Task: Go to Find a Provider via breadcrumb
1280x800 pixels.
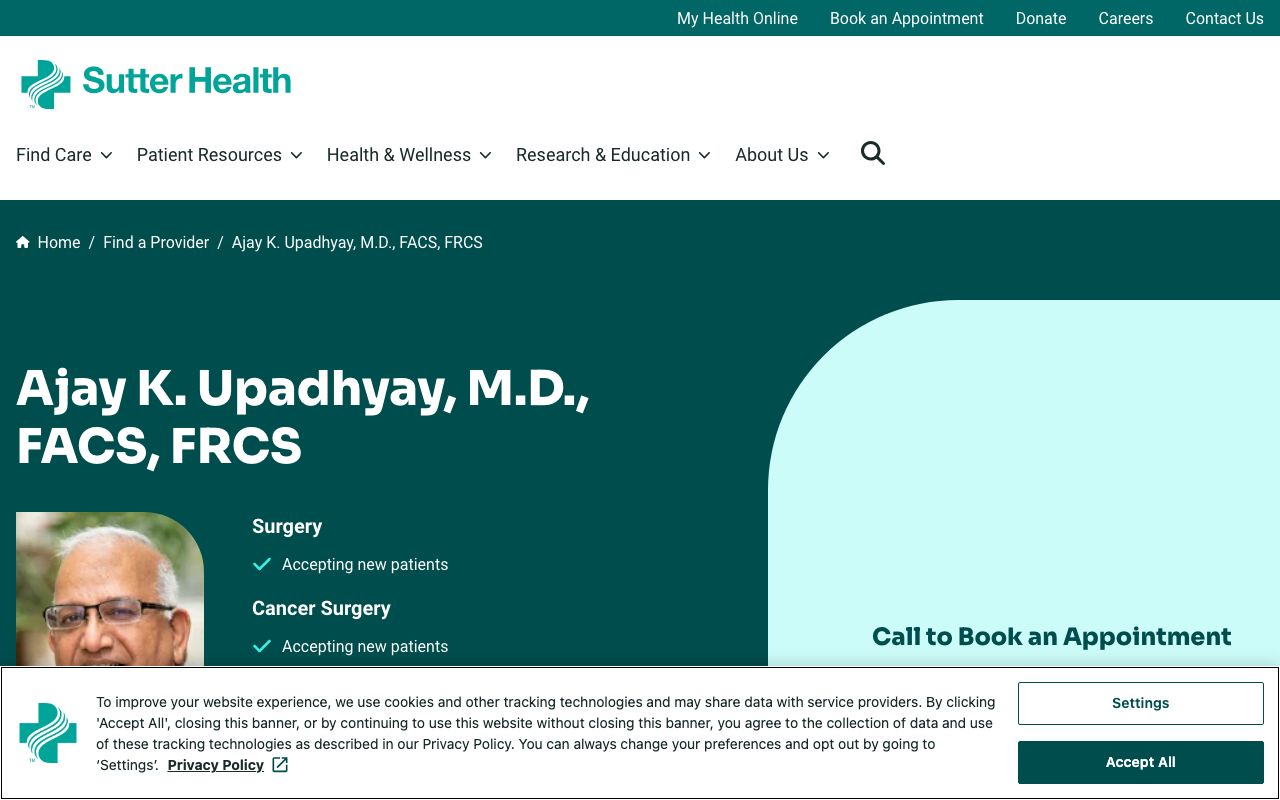Action: click(x=156, y=242)
